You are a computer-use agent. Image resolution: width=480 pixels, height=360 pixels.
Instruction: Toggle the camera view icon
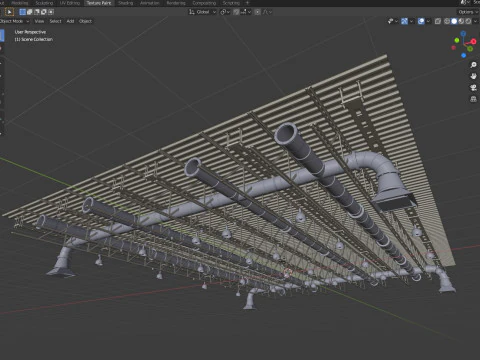tap(473, 88)
